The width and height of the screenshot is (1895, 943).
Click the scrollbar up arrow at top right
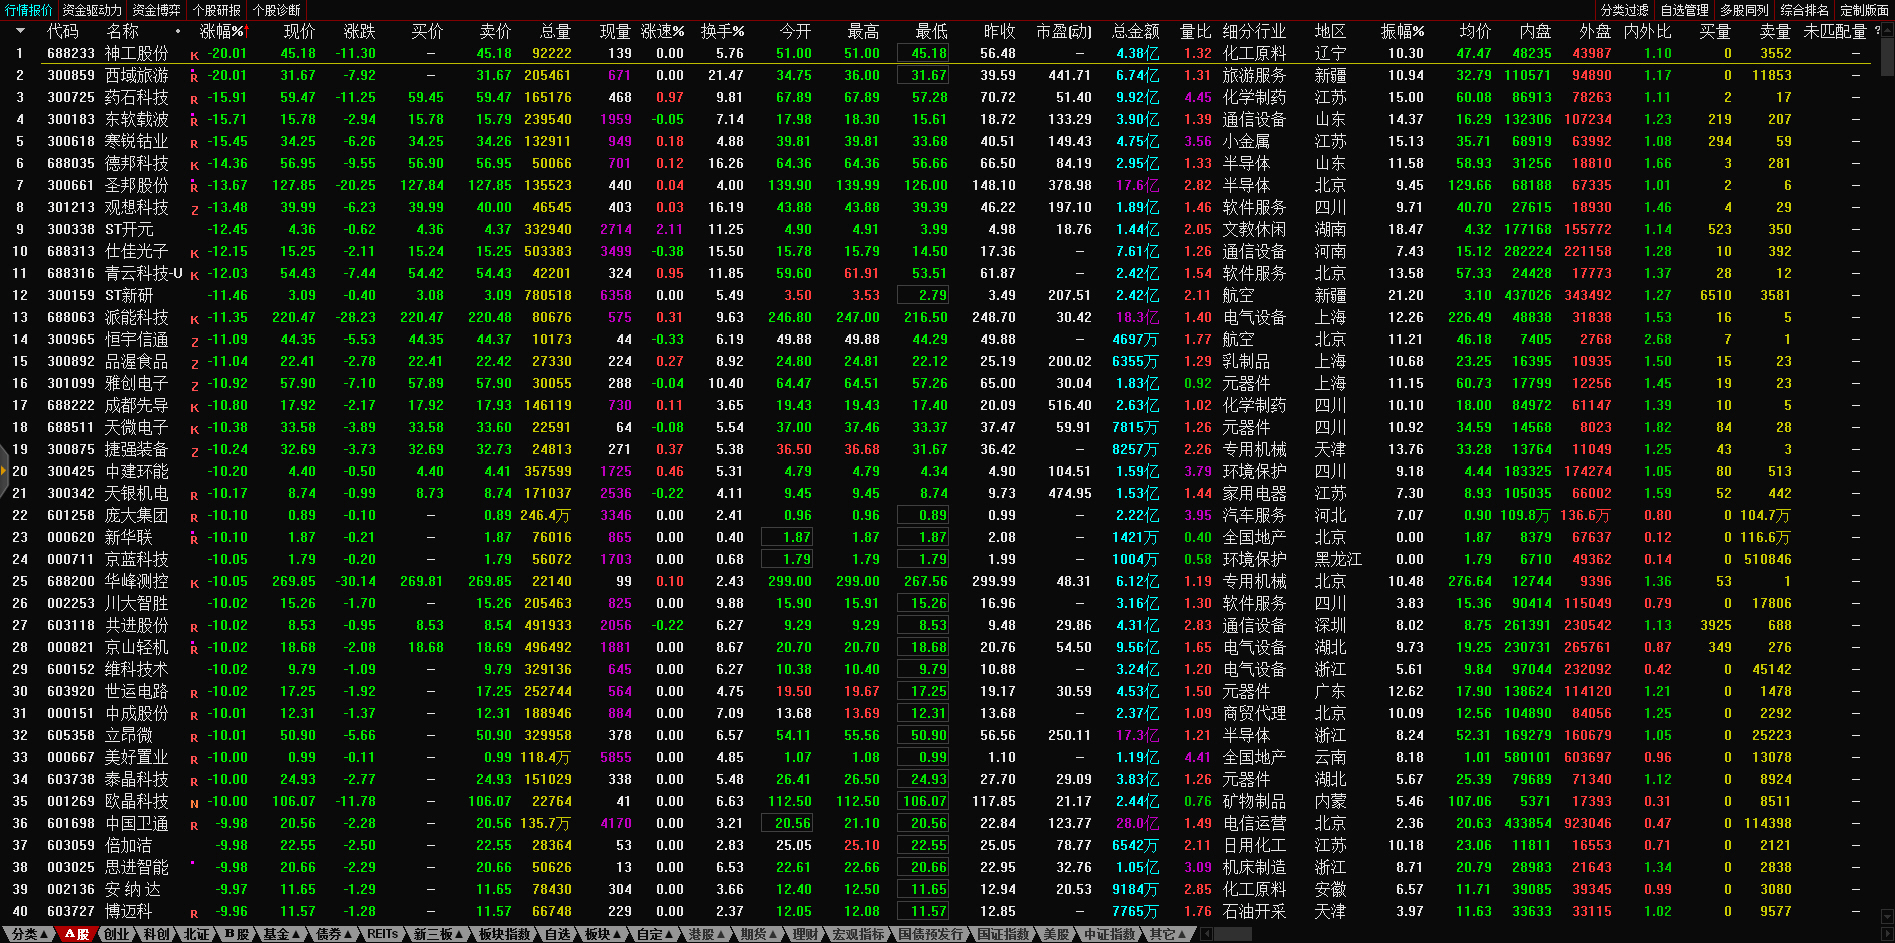tap(1887, 30)
